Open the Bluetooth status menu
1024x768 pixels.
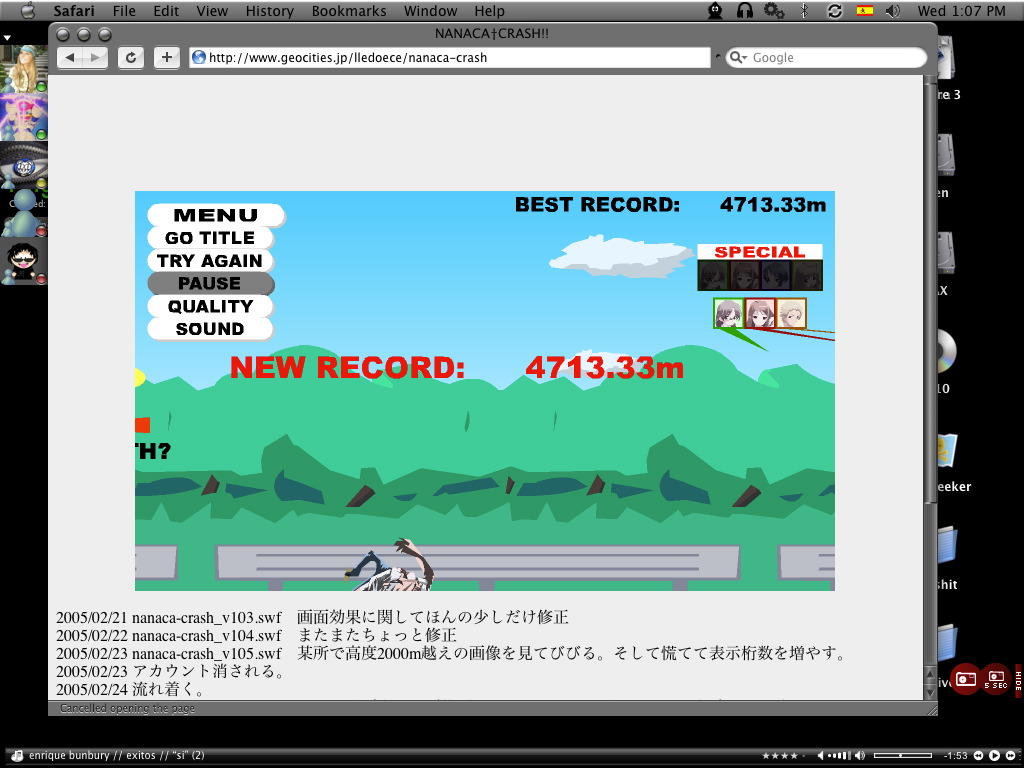pyautogui.click(x=805, y=10)
